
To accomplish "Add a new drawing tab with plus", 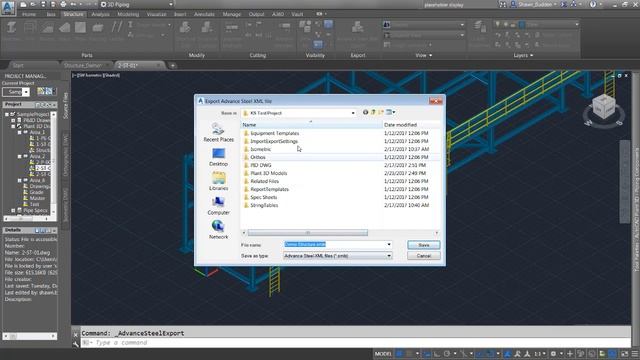I will click(173, 65).
